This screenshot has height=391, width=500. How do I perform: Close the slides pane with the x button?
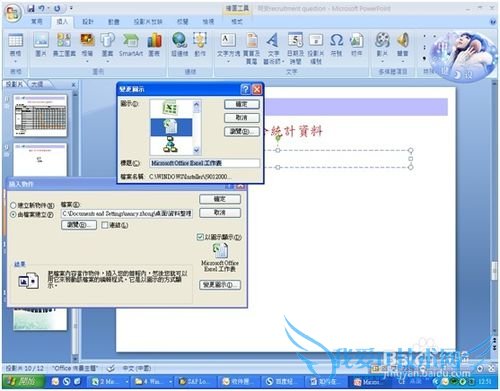point(74,85)
